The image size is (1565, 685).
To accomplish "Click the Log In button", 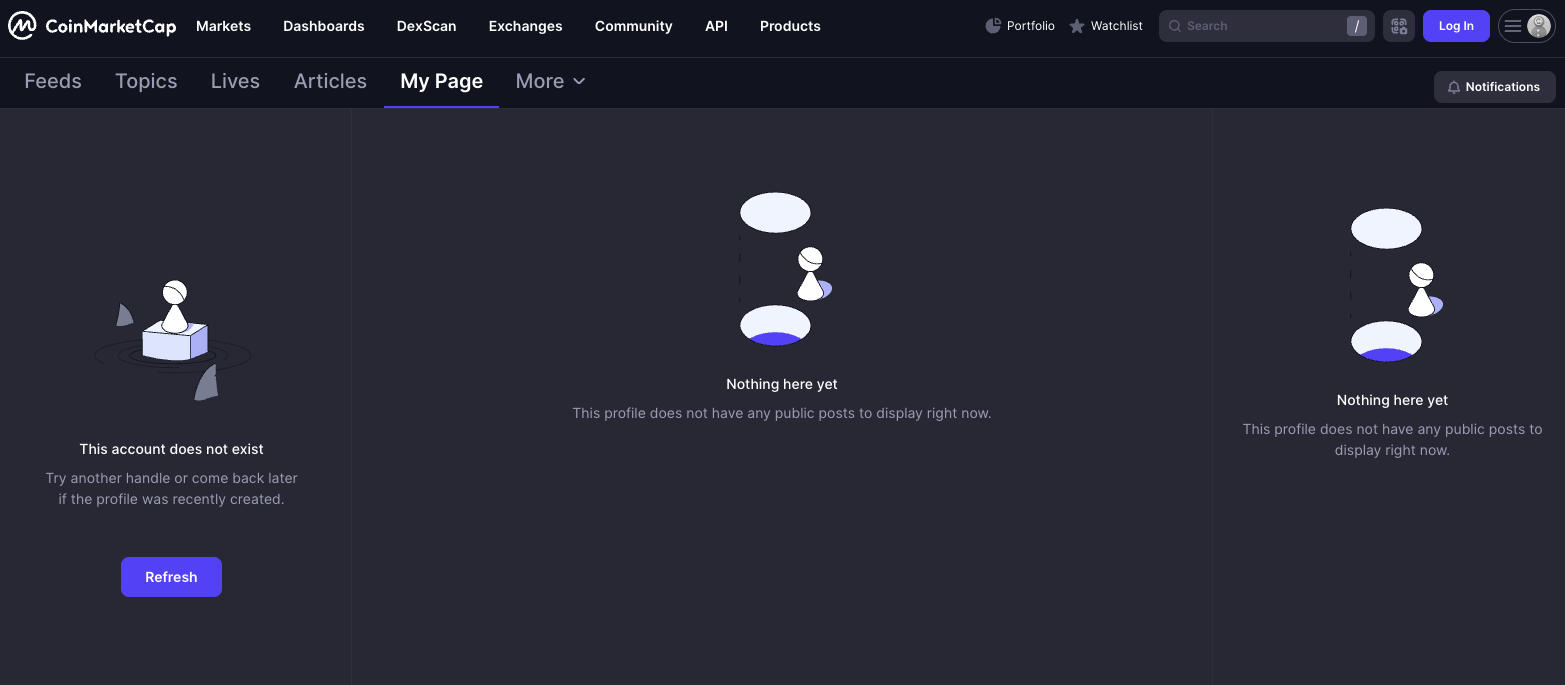I will click(x=1456, y=26).
